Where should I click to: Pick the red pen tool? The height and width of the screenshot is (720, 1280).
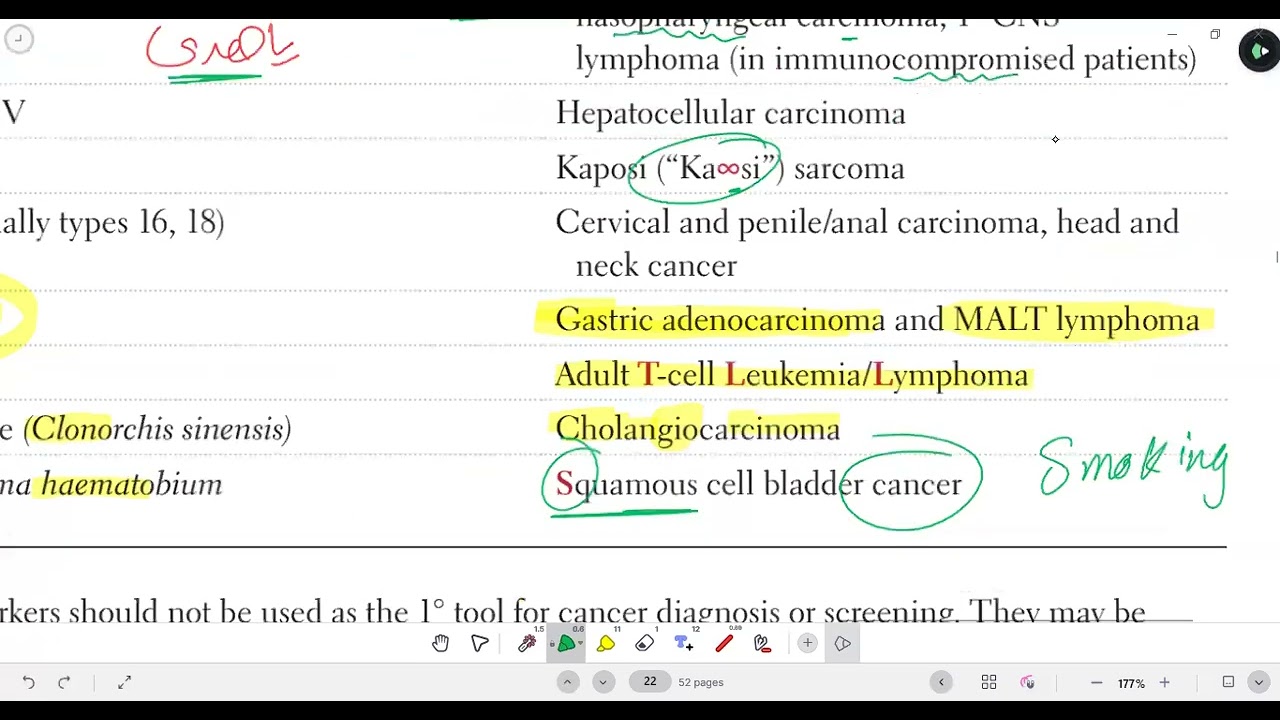[x=724, y=643]
